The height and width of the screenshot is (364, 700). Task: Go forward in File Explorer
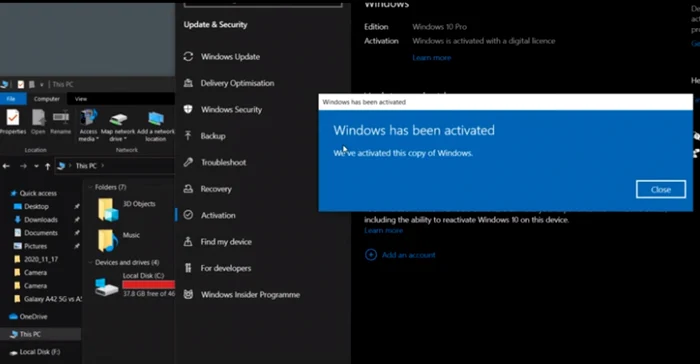pyautogui.click(x=23, y=166)
